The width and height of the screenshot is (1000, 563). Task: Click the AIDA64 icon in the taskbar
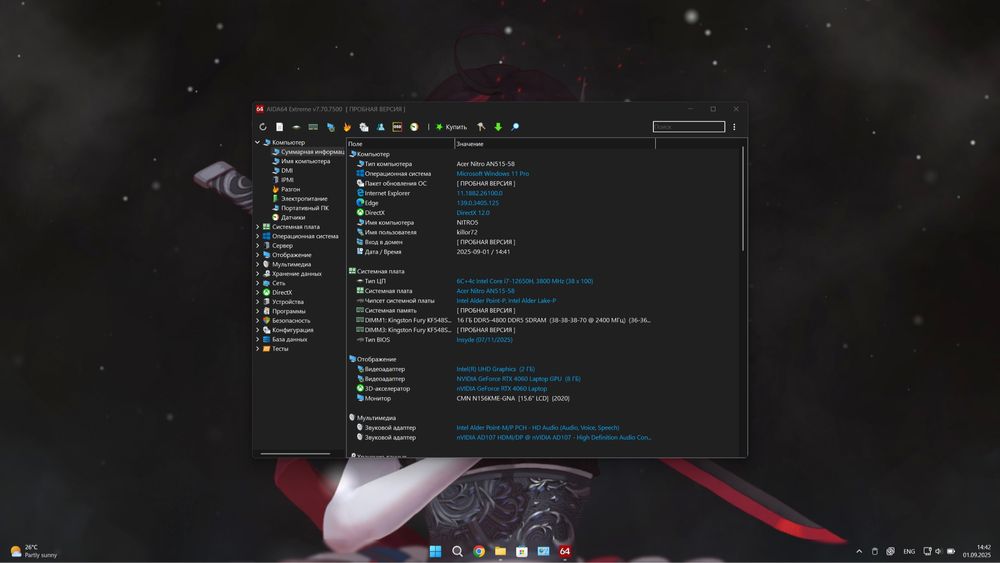[x=565, y=551]
